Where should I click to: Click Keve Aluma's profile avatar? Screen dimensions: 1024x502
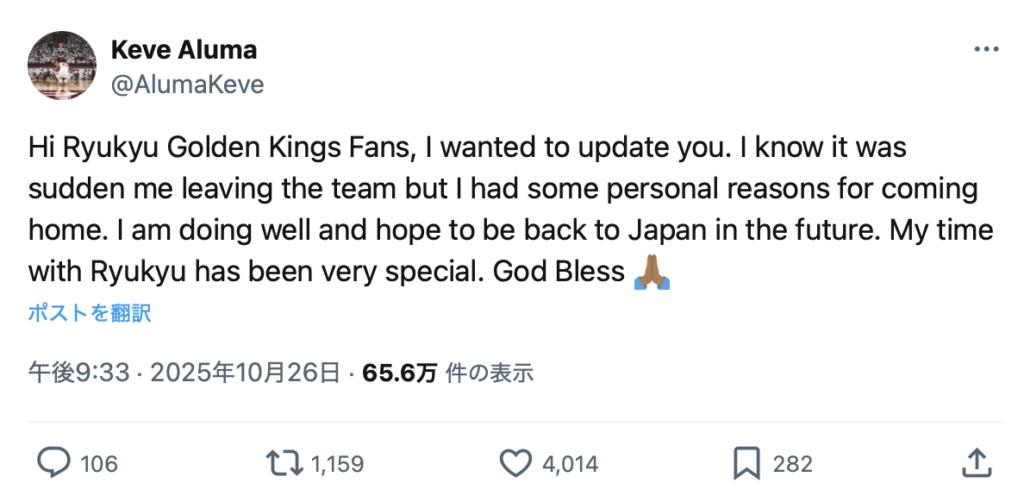(x=62, y=66)
